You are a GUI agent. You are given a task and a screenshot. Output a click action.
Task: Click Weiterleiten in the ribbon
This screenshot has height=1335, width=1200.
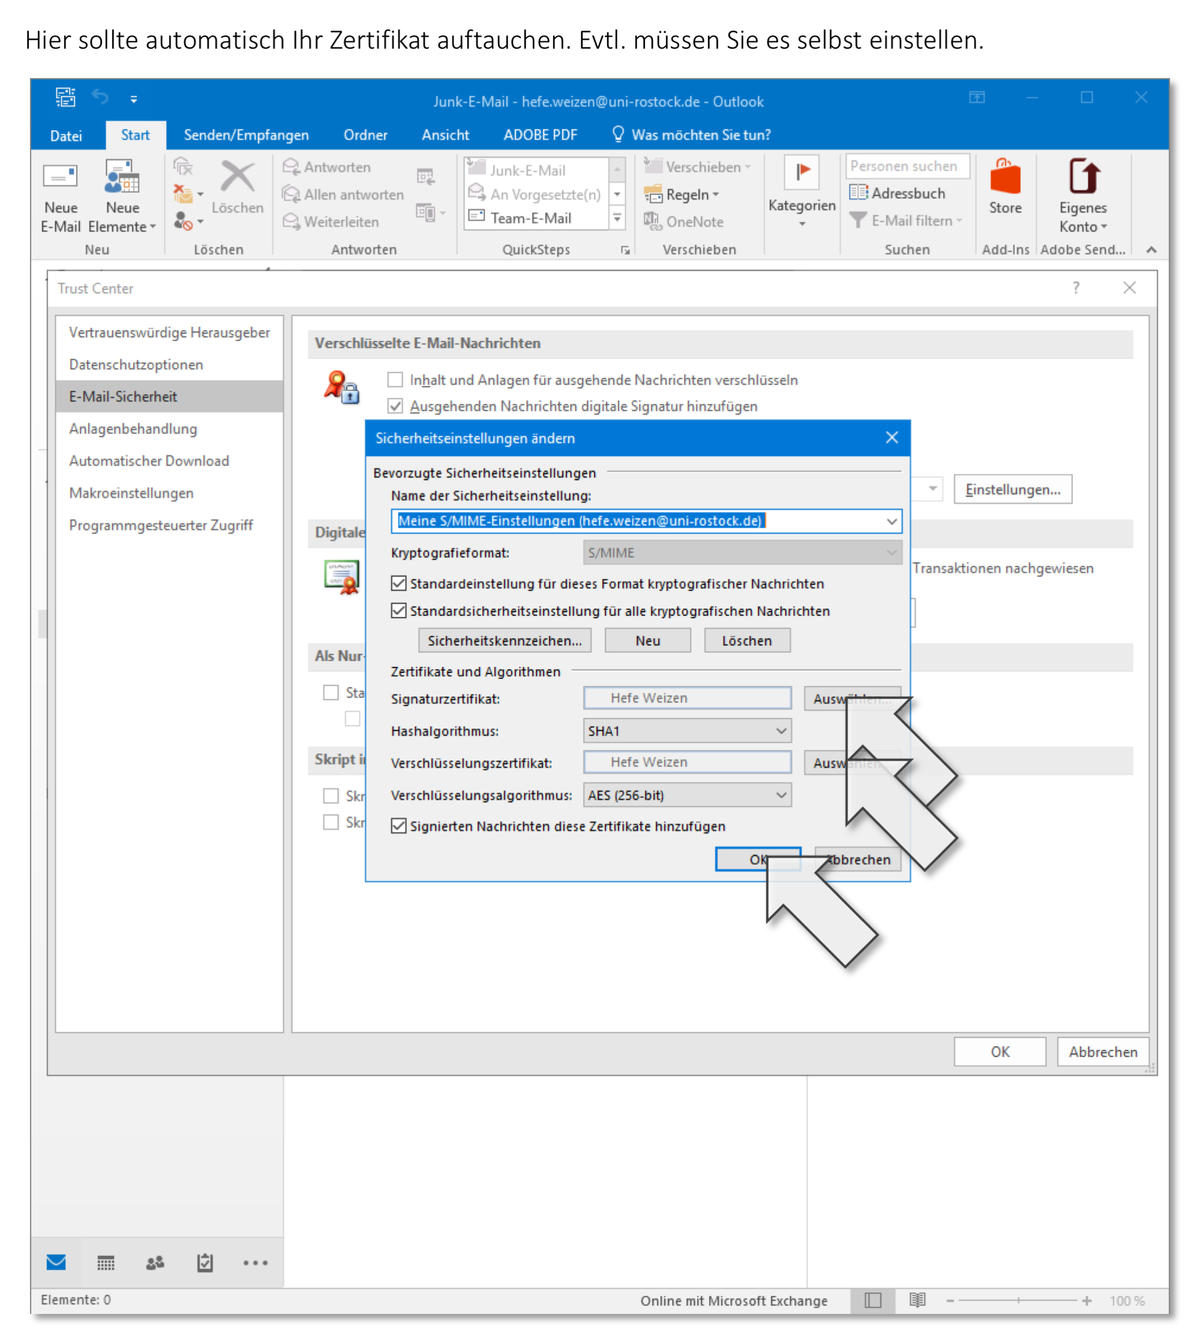click(x=331, y=221)
